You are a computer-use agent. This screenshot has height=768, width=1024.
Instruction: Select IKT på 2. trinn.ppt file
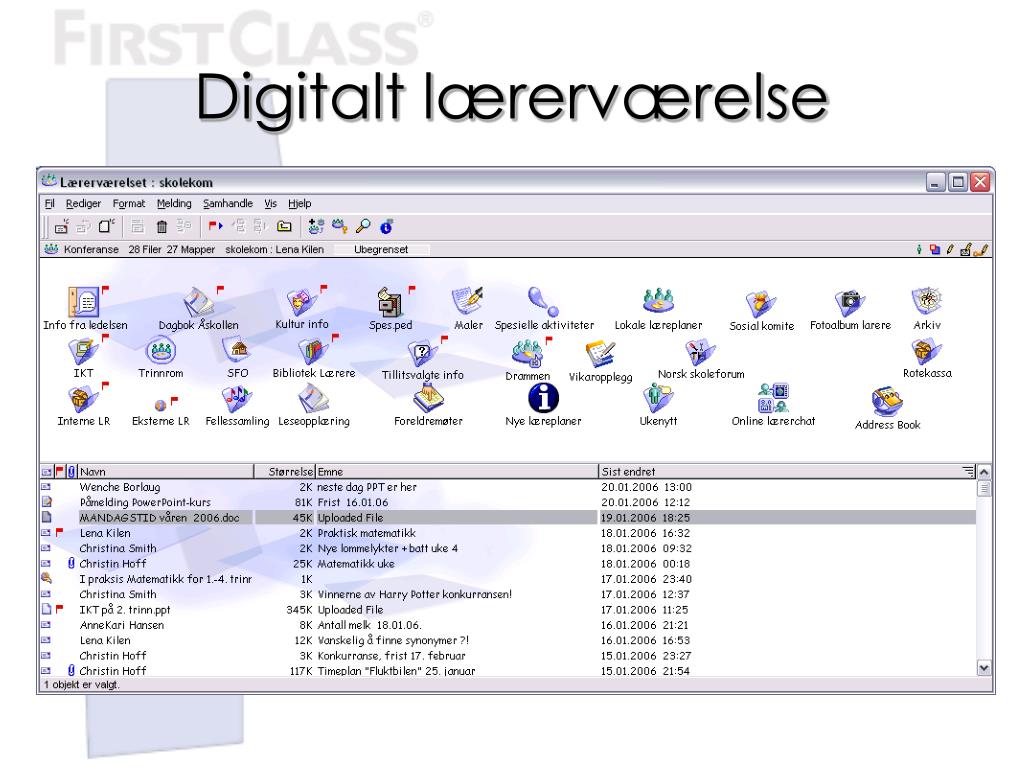[x=508, y=609]
